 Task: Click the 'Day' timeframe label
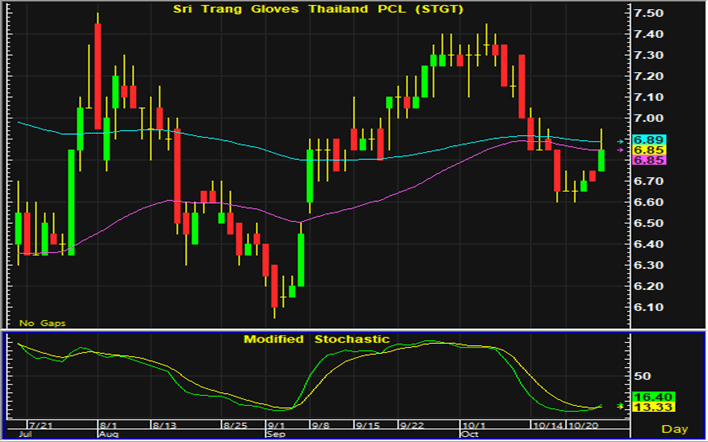tap(674, 428)
